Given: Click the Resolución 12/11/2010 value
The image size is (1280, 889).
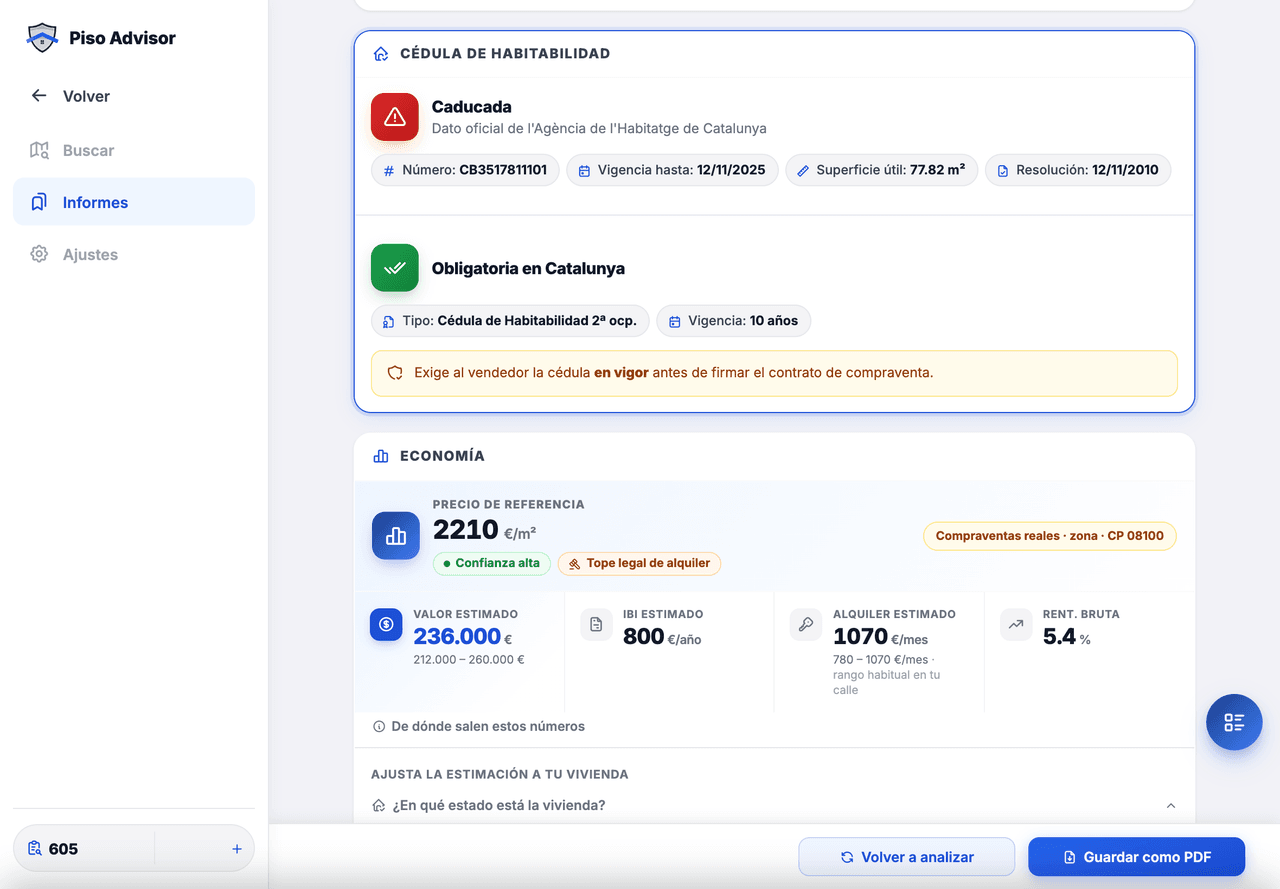Looking at the screenshot, I should pyautogui.click(x=1125, y=170).
